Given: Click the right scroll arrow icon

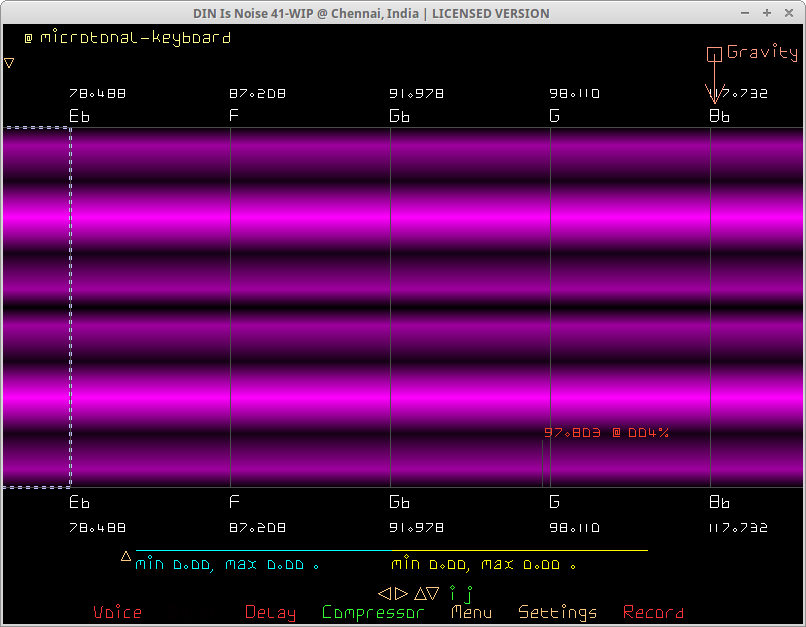Looking at the screenshot, I should point(401,593).
